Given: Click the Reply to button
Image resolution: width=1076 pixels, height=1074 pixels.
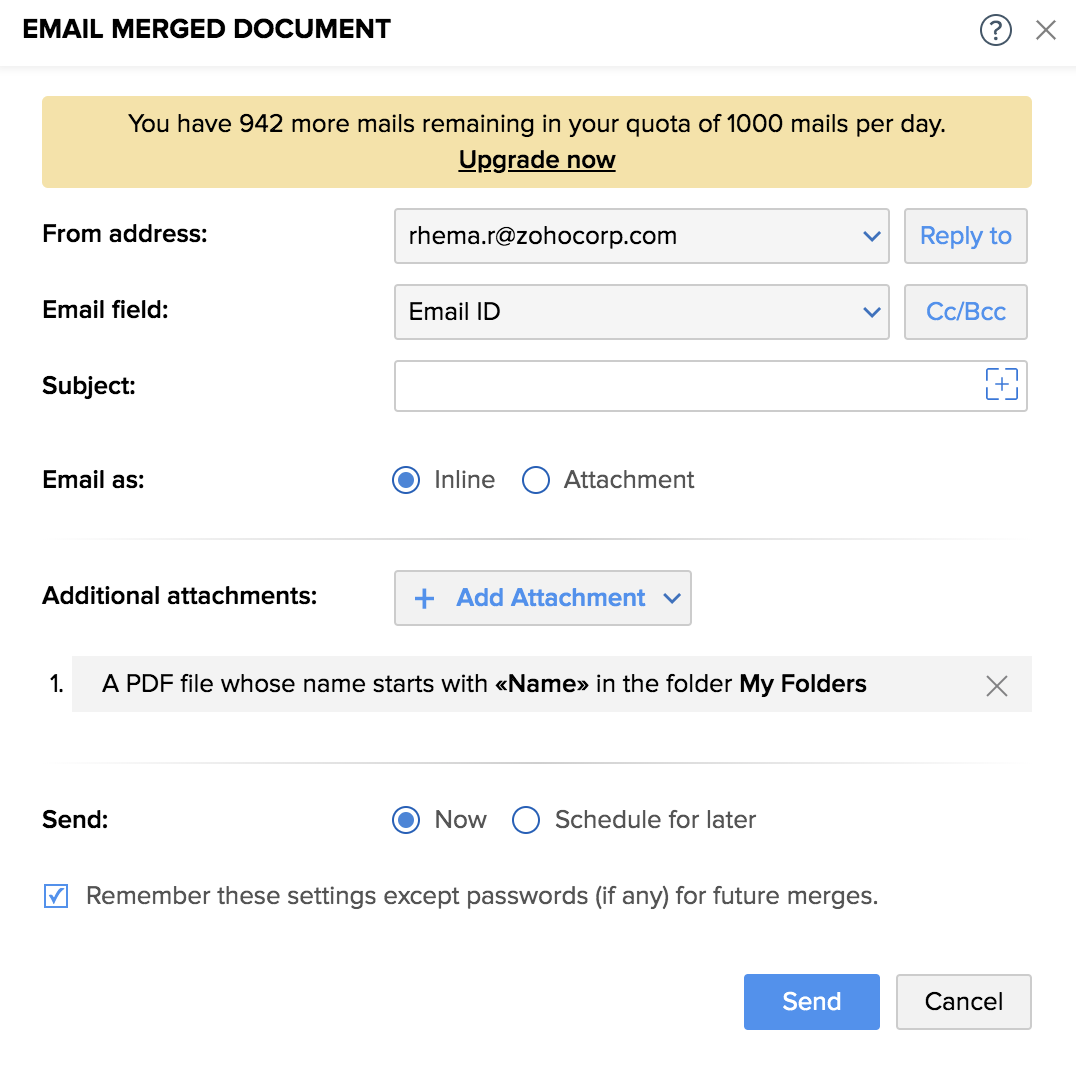Looking at the screenshot, I should coord(965,236).
